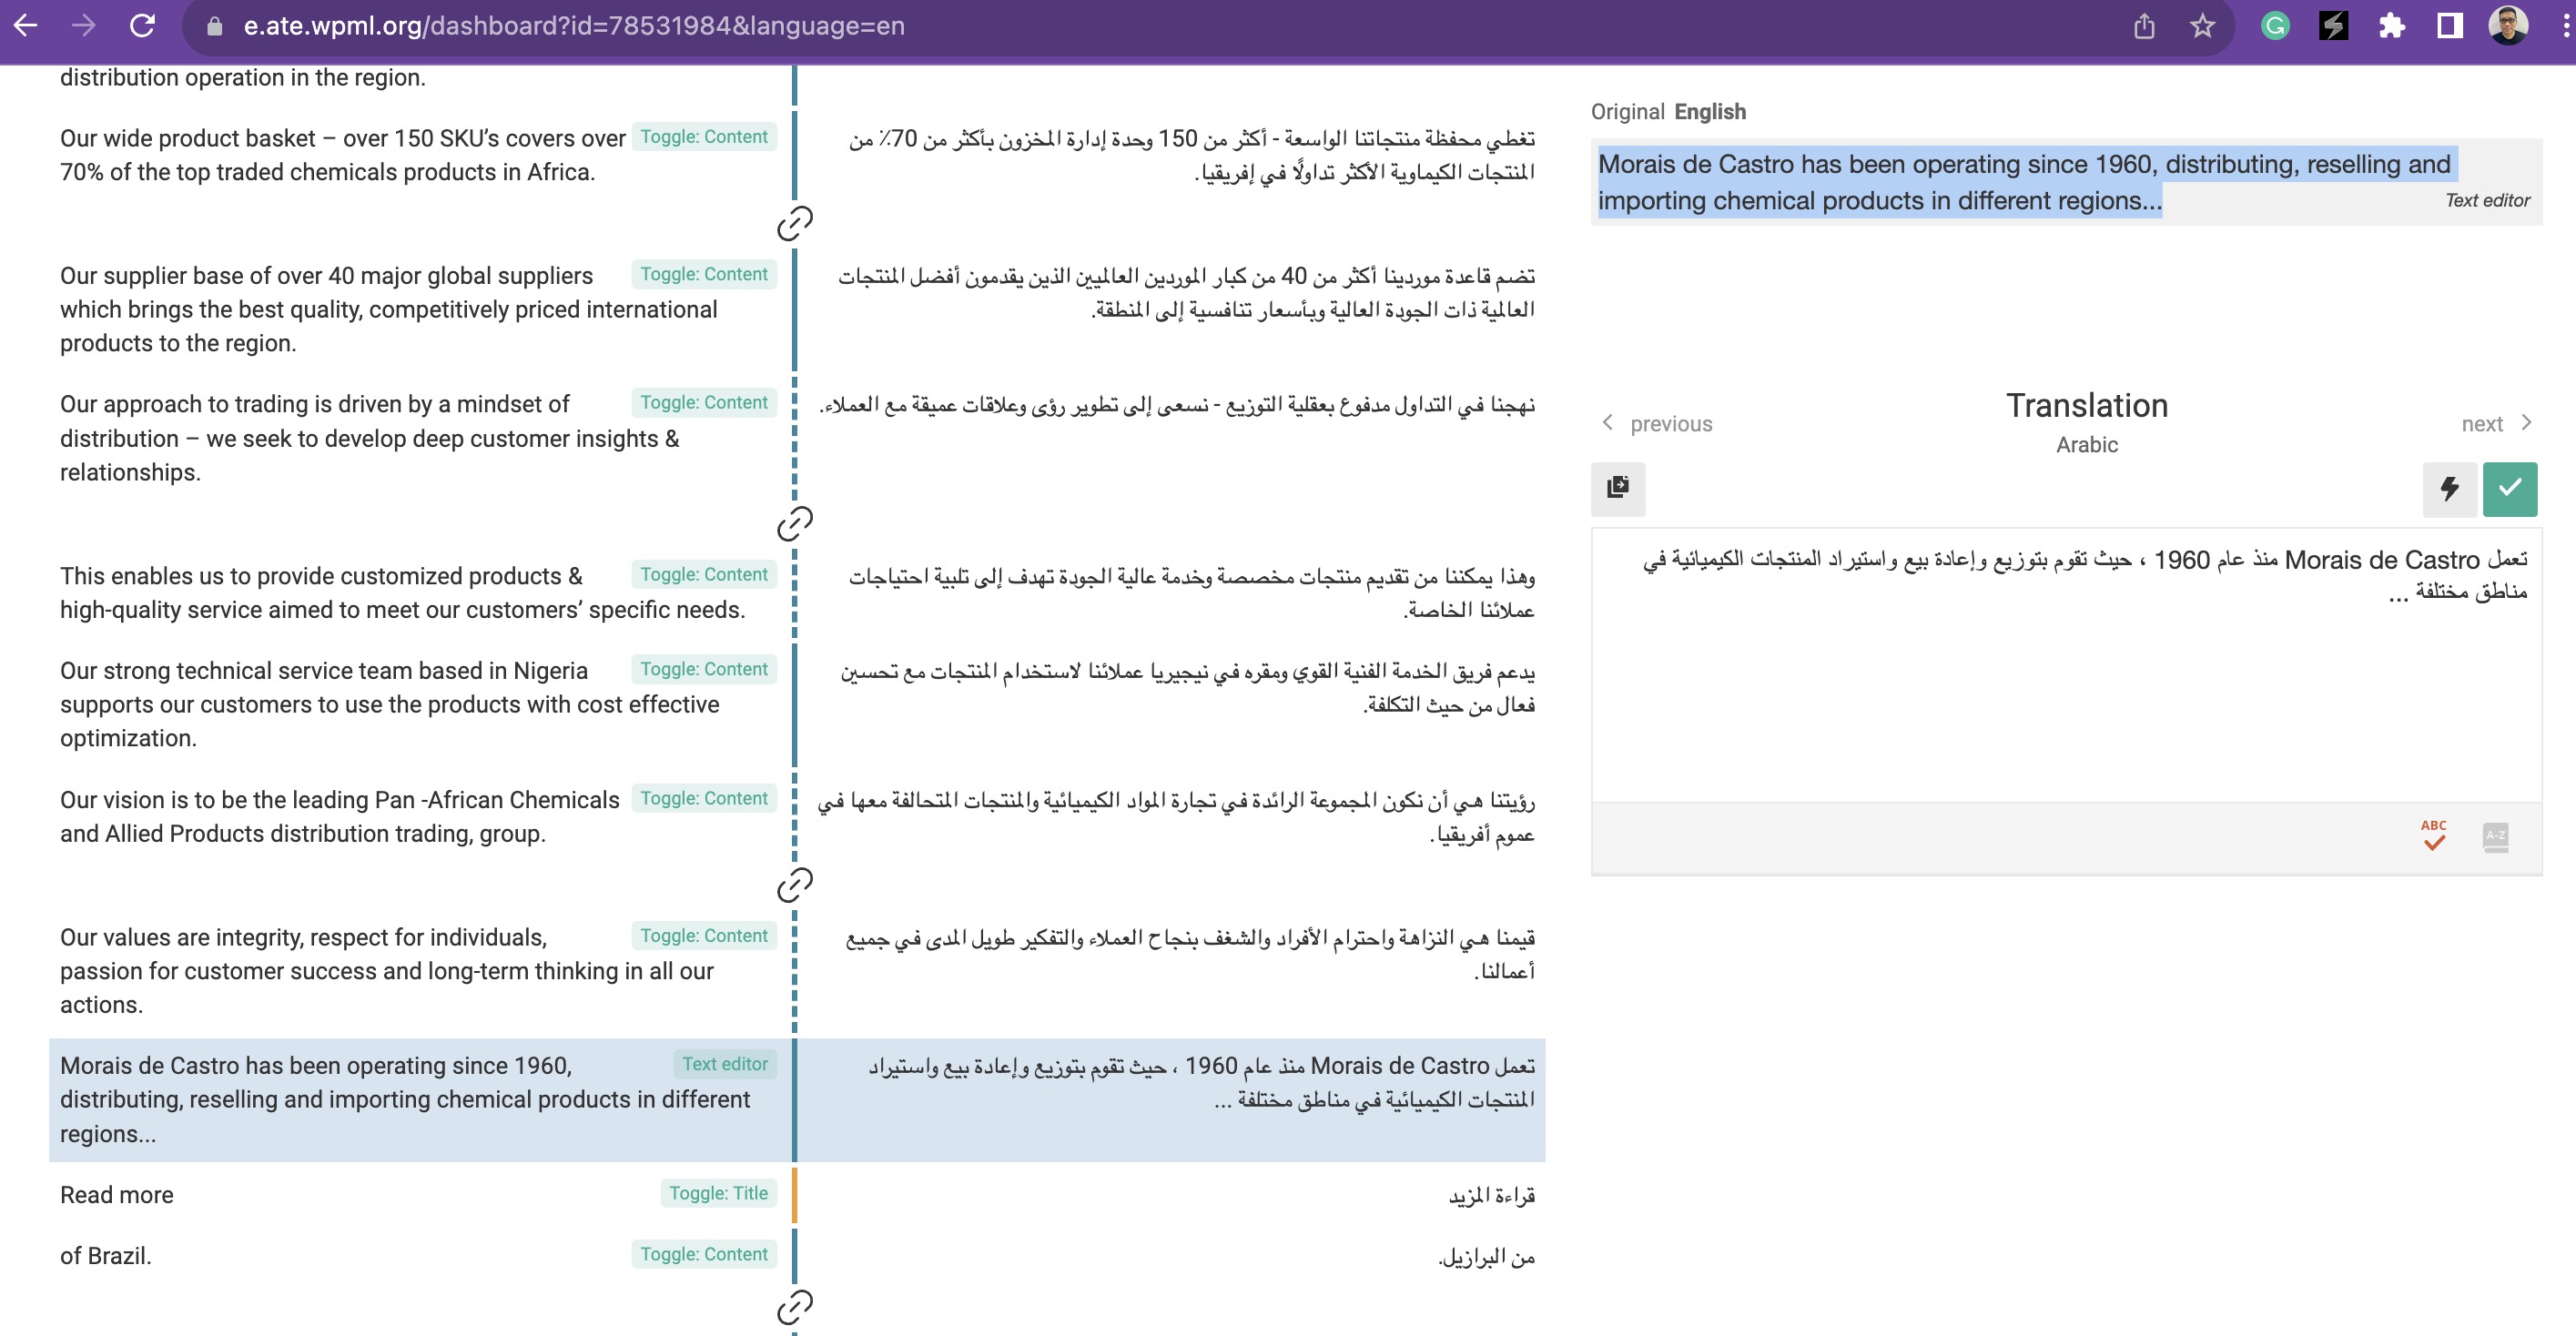Click Toggle: Content tag for technical service team
Viewport: 2576px width, 1336px height.
point(704,669)
